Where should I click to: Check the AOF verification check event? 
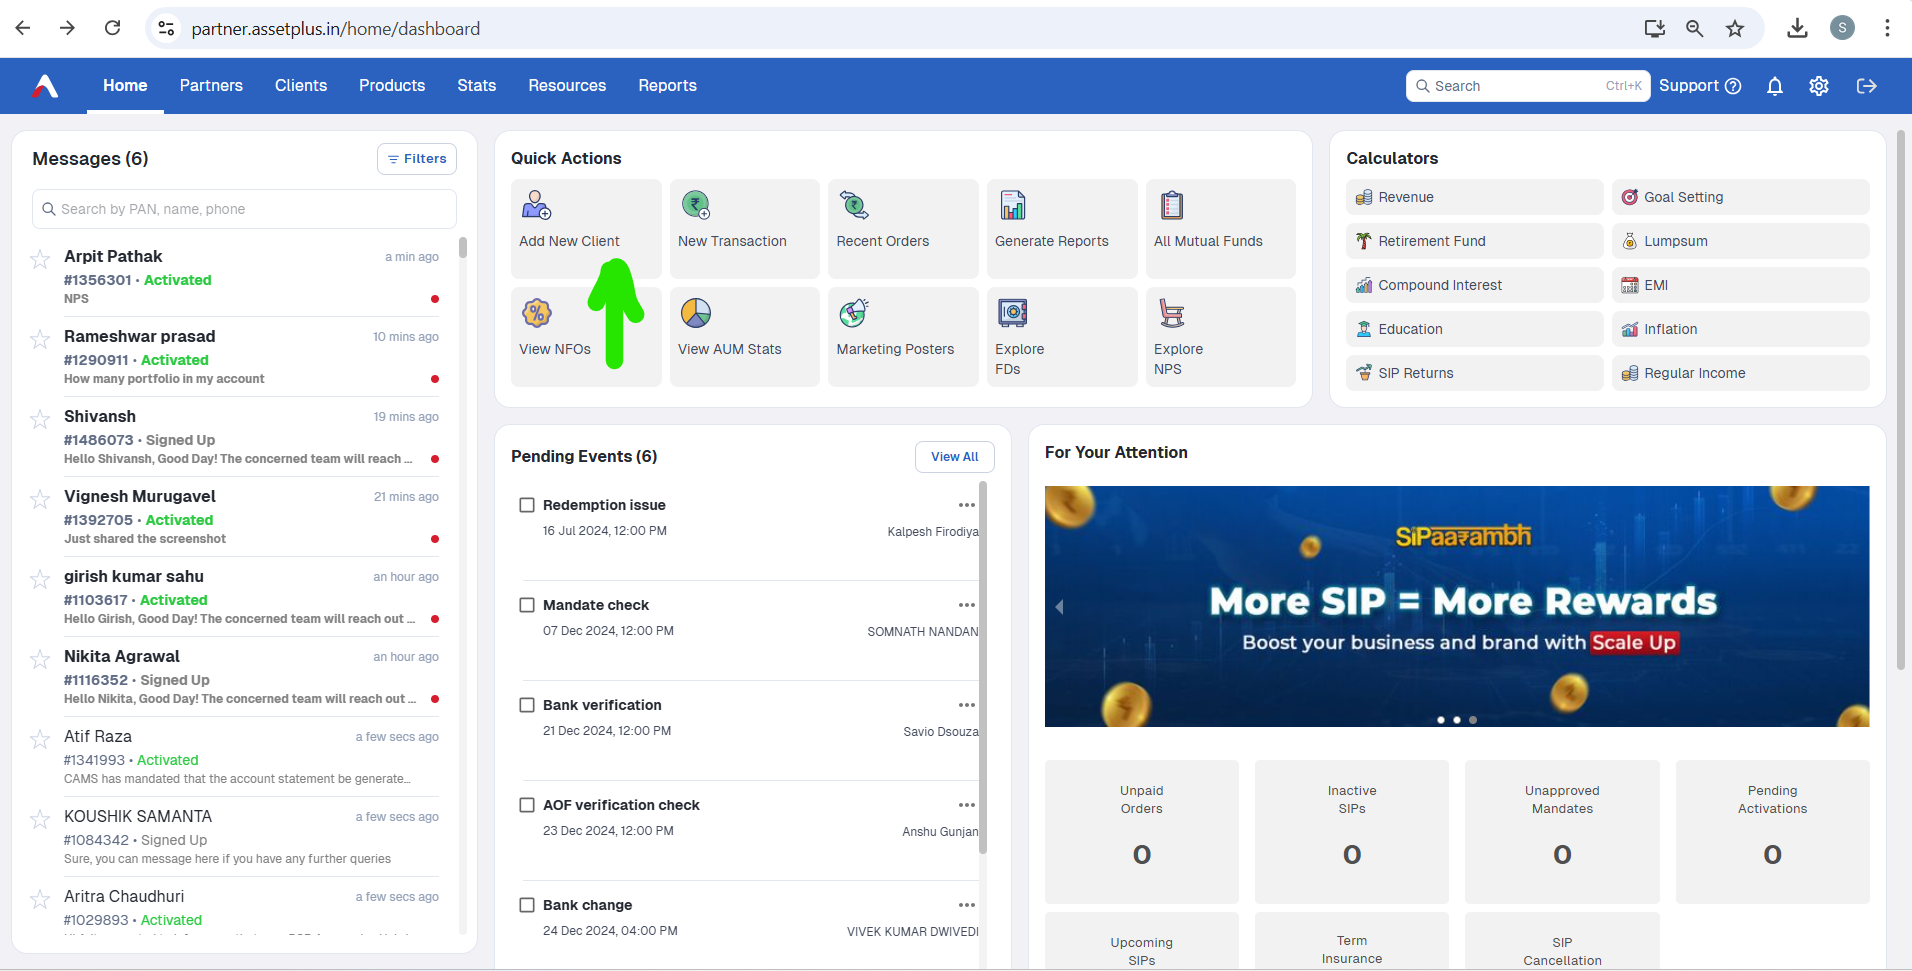click(527, 805)
